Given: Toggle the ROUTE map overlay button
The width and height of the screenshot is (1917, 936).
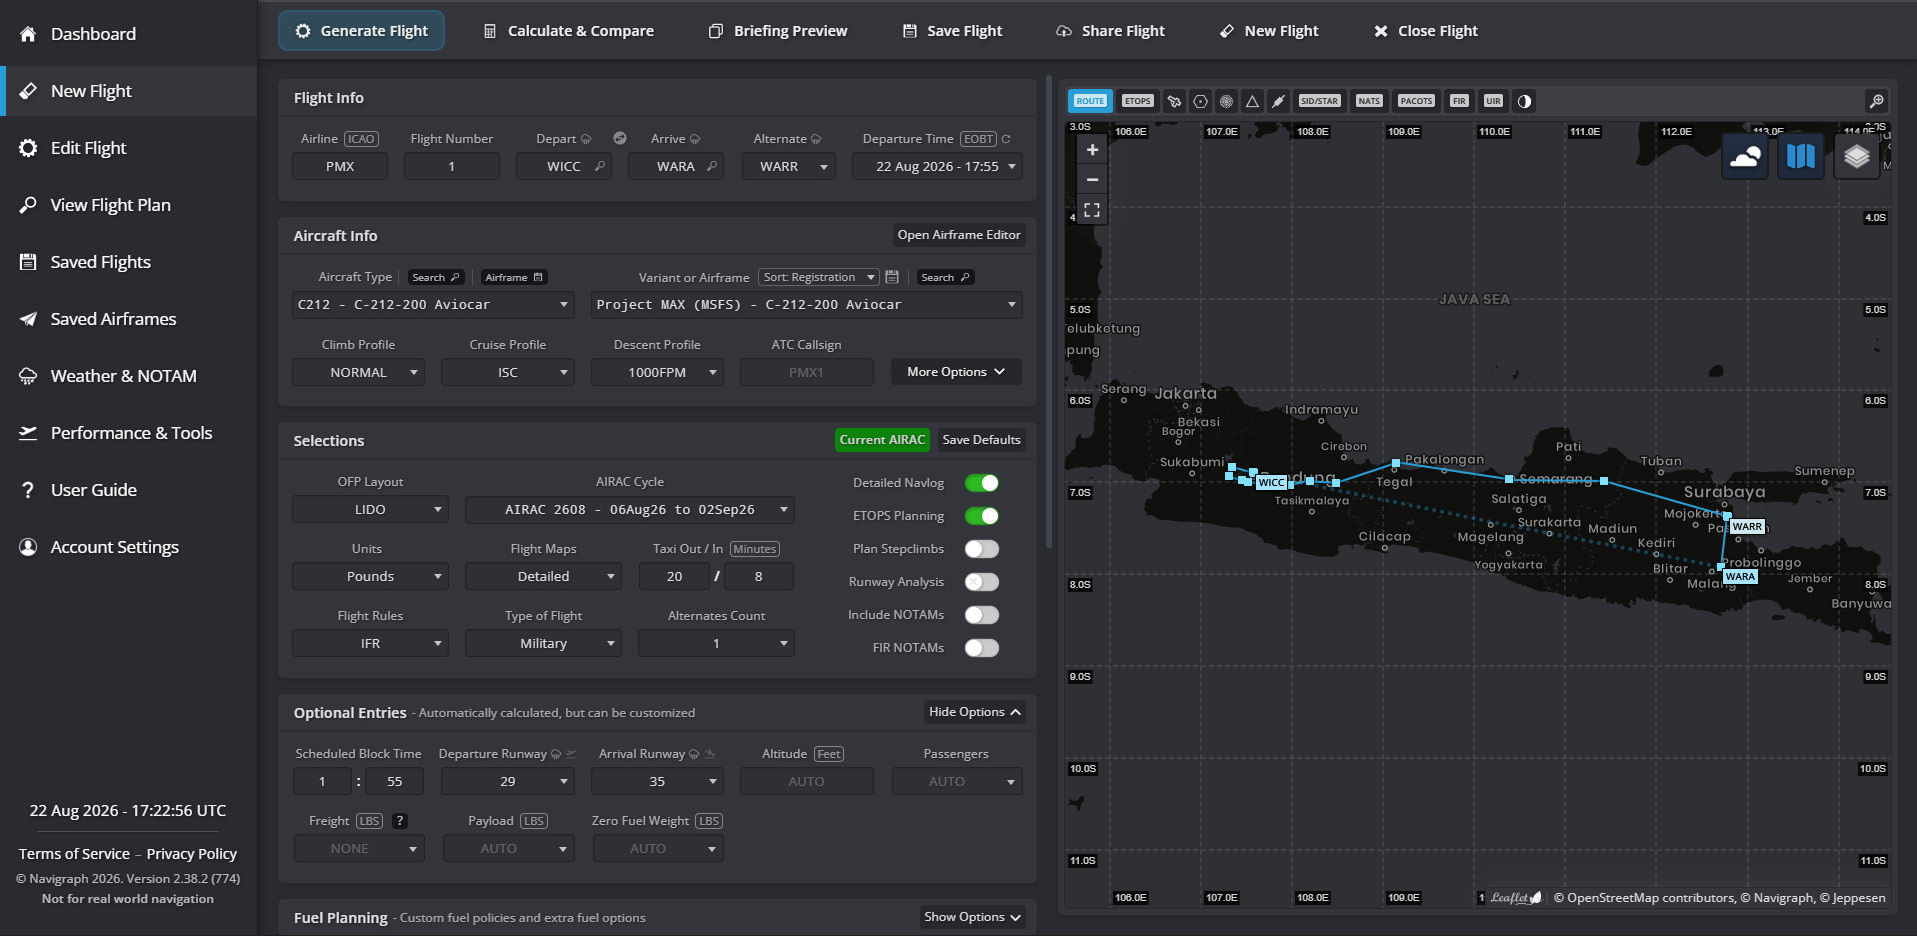Looking at the screenshot, I should click(1090, 101).
